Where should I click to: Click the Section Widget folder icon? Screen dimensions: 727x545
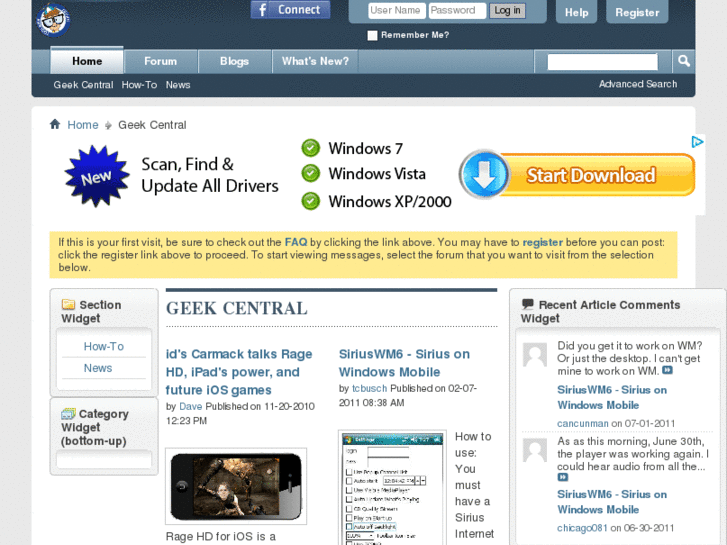tap(68, 304)
